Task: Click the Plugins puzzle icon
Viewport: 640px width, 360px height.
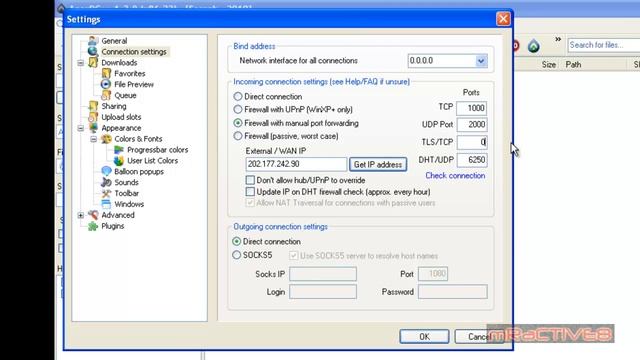Action: point(93,226)
